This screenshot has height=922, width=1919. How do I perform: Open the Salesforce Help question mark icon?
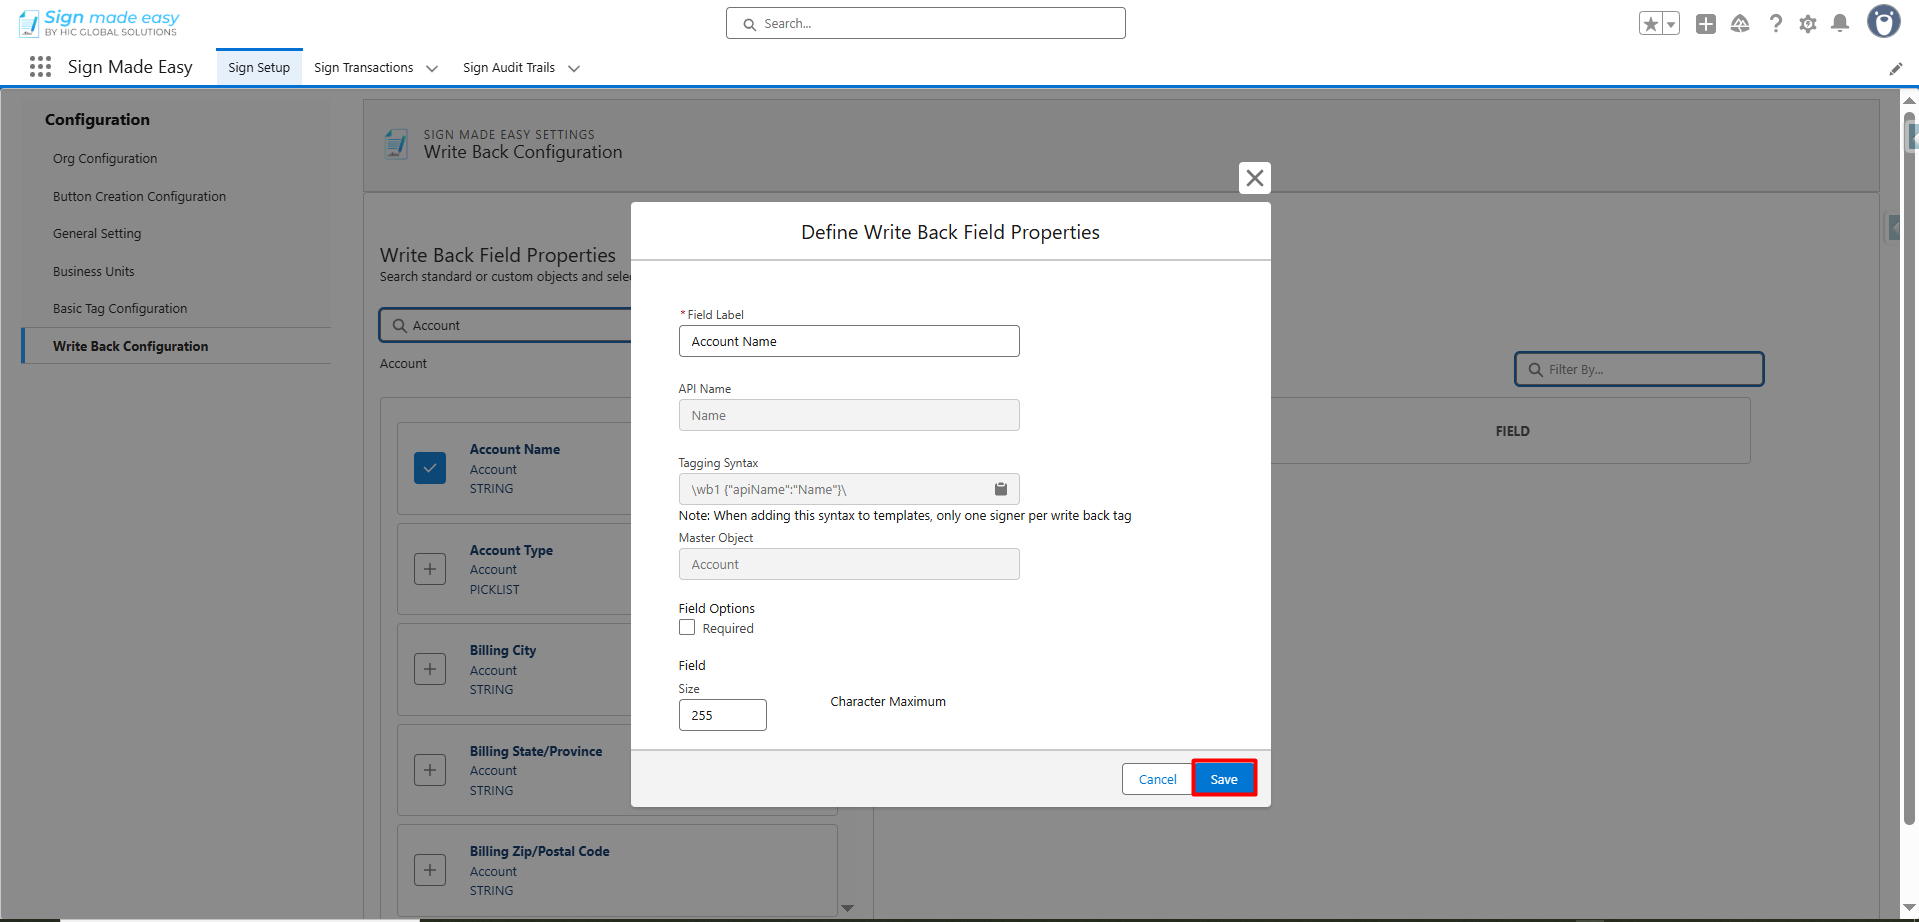pyautogui.click(x=1775, y=24)
